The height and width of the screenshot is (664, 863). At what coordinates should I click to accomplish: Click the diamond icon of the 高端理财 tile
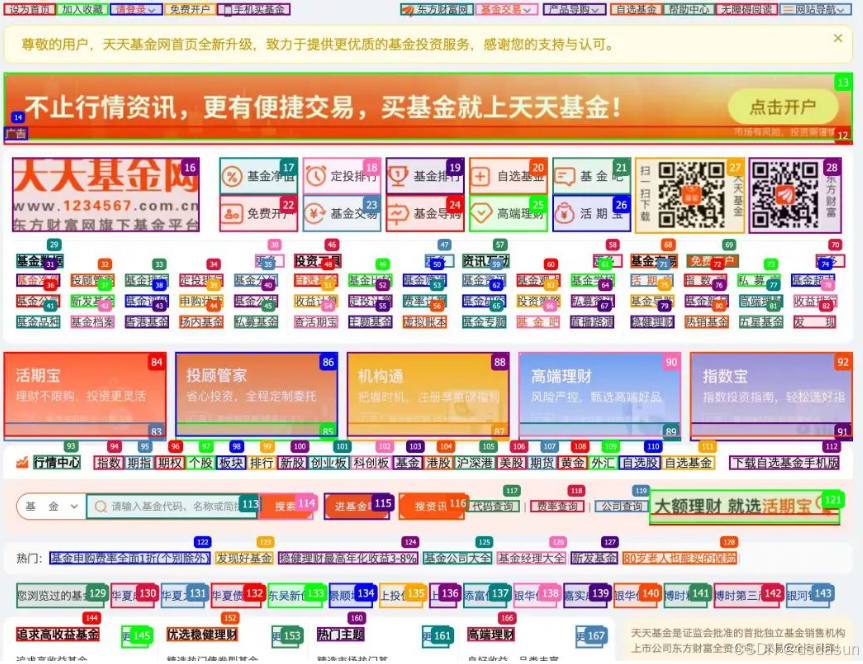click(x=480, y=214)
